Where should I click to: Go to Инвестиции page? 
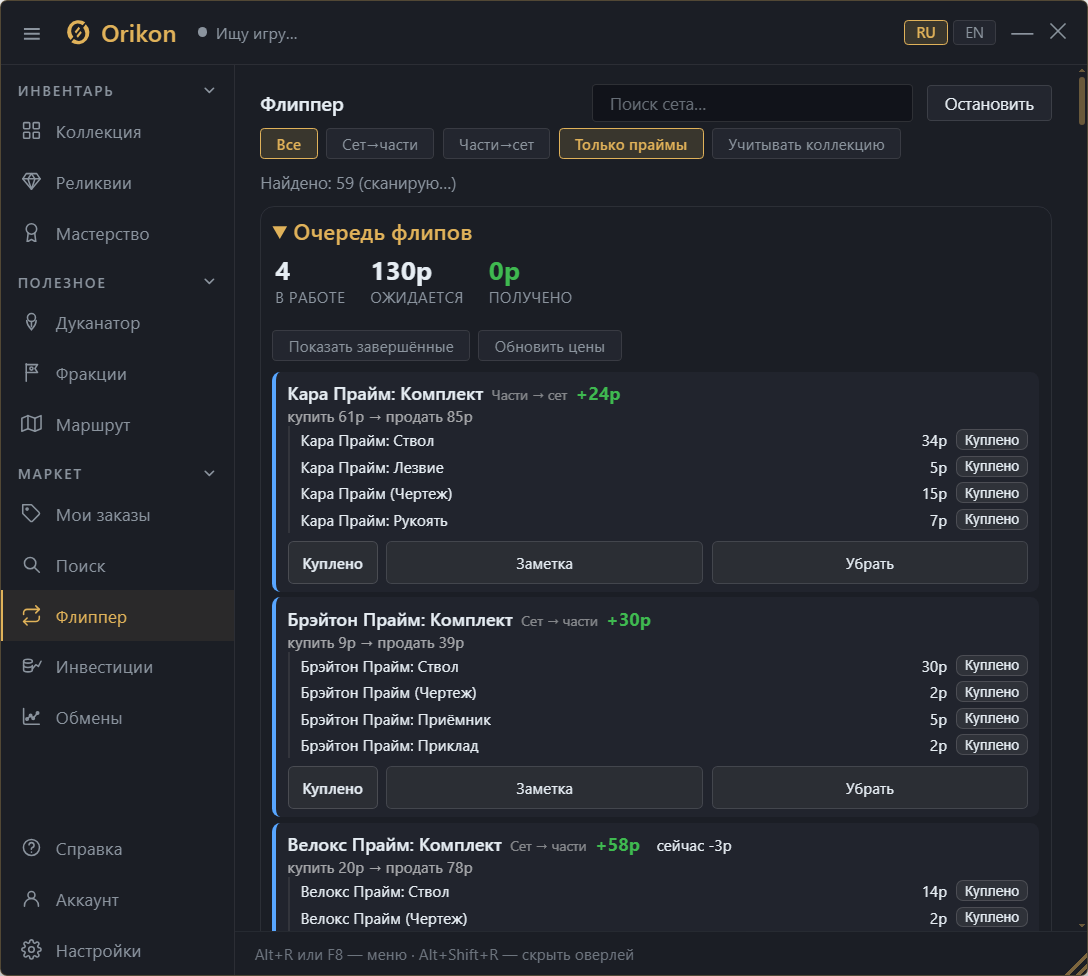[117, 667]
